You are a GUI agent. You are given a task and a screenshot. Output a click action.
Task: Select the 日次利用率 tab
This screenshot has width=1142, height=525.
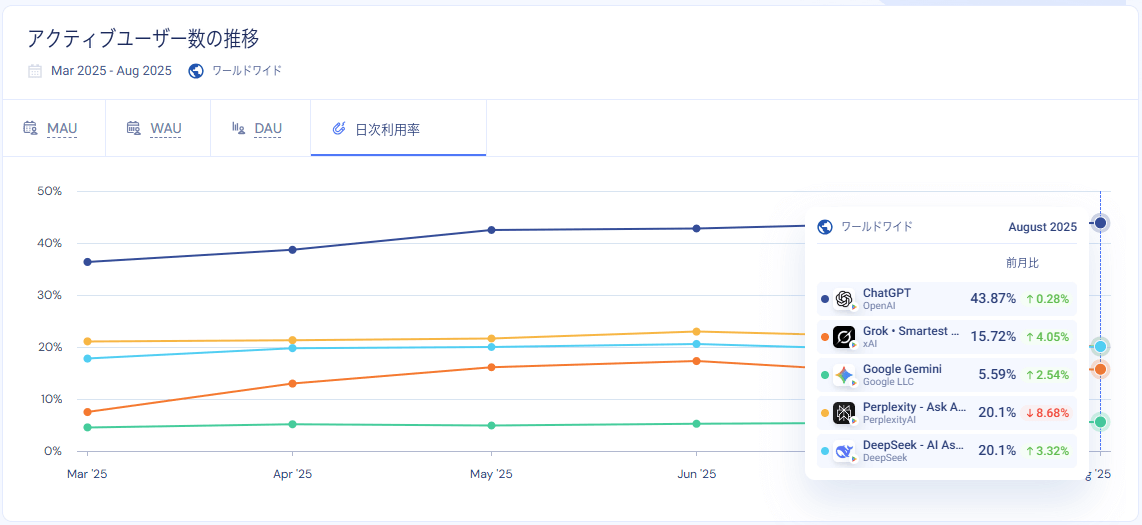point(398,129)
